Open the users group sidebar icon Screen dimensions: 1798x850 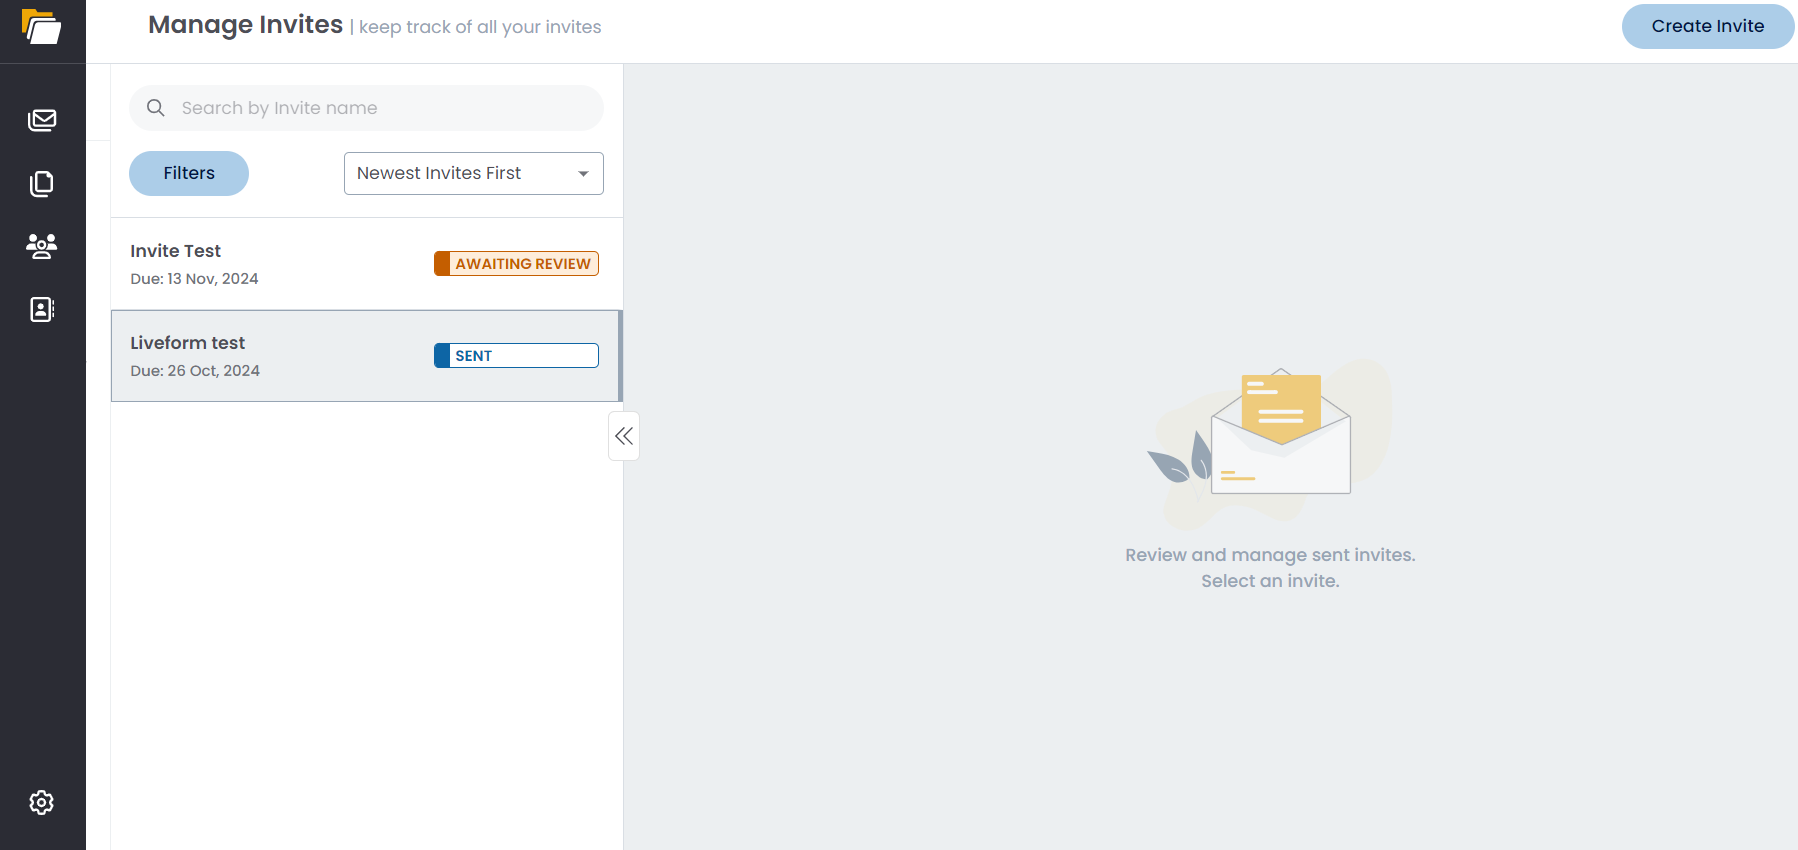click(42, 246)
